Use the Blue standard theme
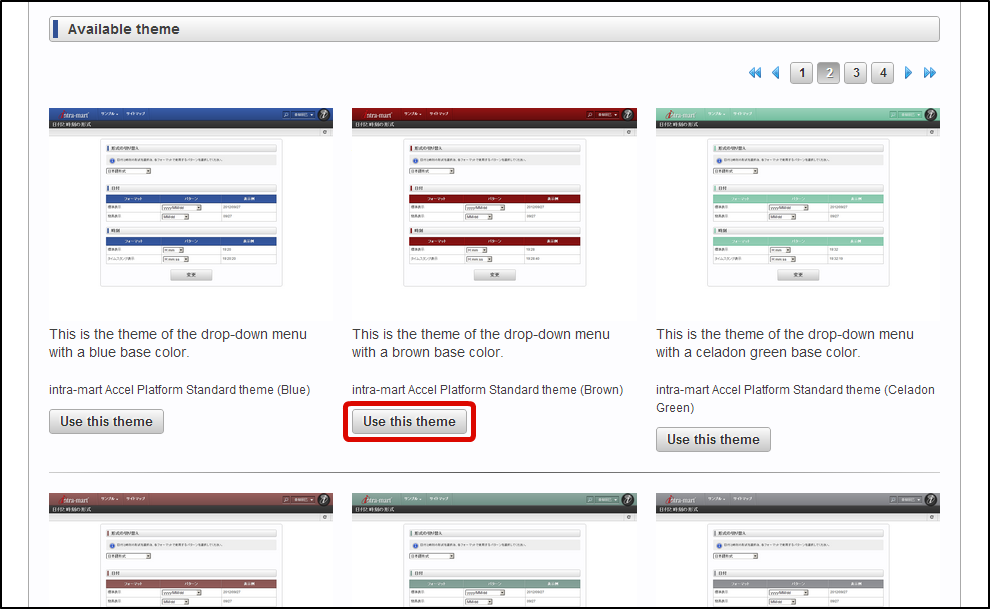Image resolution: width=990 pixels, height=609 pixels. pyautogui.click(x=106, y=422)
